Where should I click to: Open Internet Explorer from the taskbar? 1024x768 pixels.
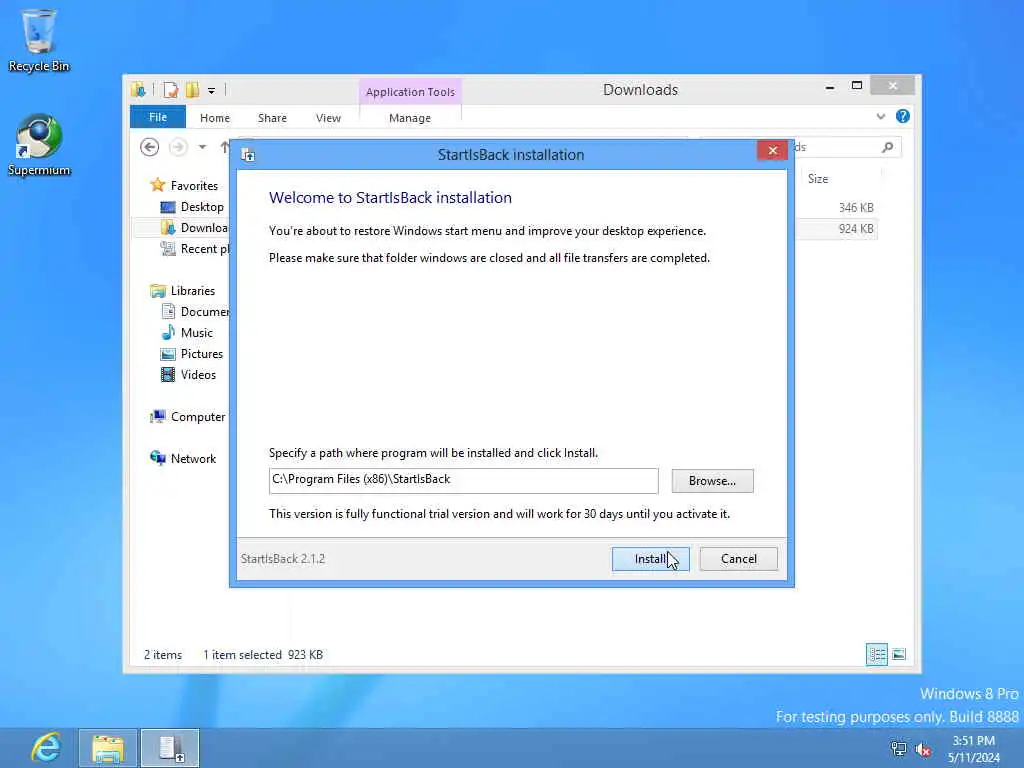click(46, 748)
